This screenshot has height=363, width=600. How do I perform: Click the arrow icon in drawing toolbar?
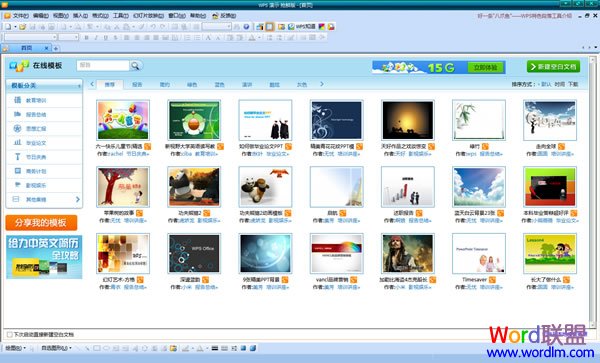(87, 348)
